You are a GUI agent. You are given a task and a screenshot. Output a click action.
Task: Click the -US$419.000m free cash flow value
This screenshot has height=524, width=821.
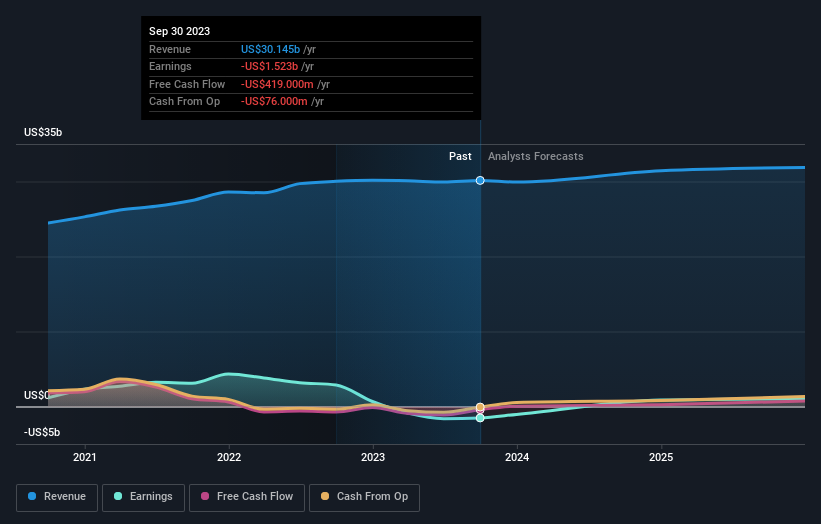[277, 84]
